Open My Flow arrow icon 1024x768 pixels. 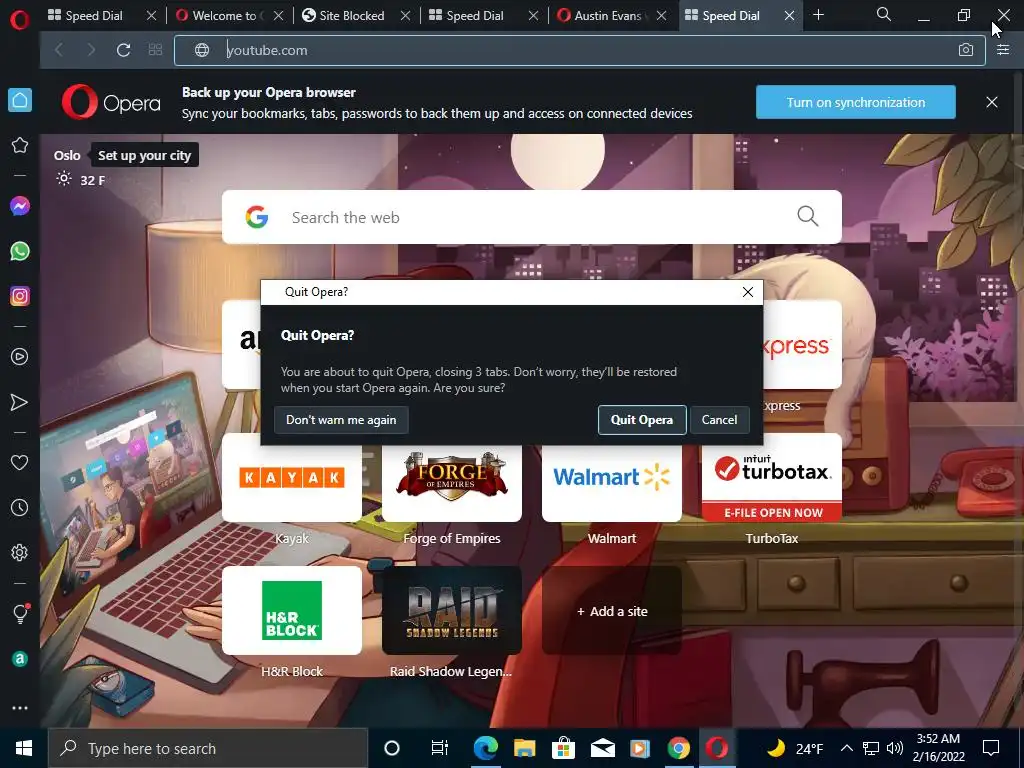(x=20, y=402)
